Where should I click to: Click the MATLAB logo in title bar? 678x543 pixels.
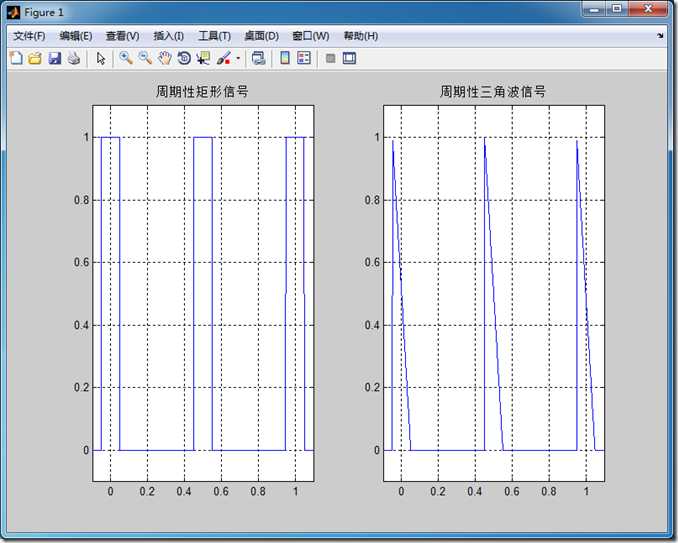click(14, 13)
